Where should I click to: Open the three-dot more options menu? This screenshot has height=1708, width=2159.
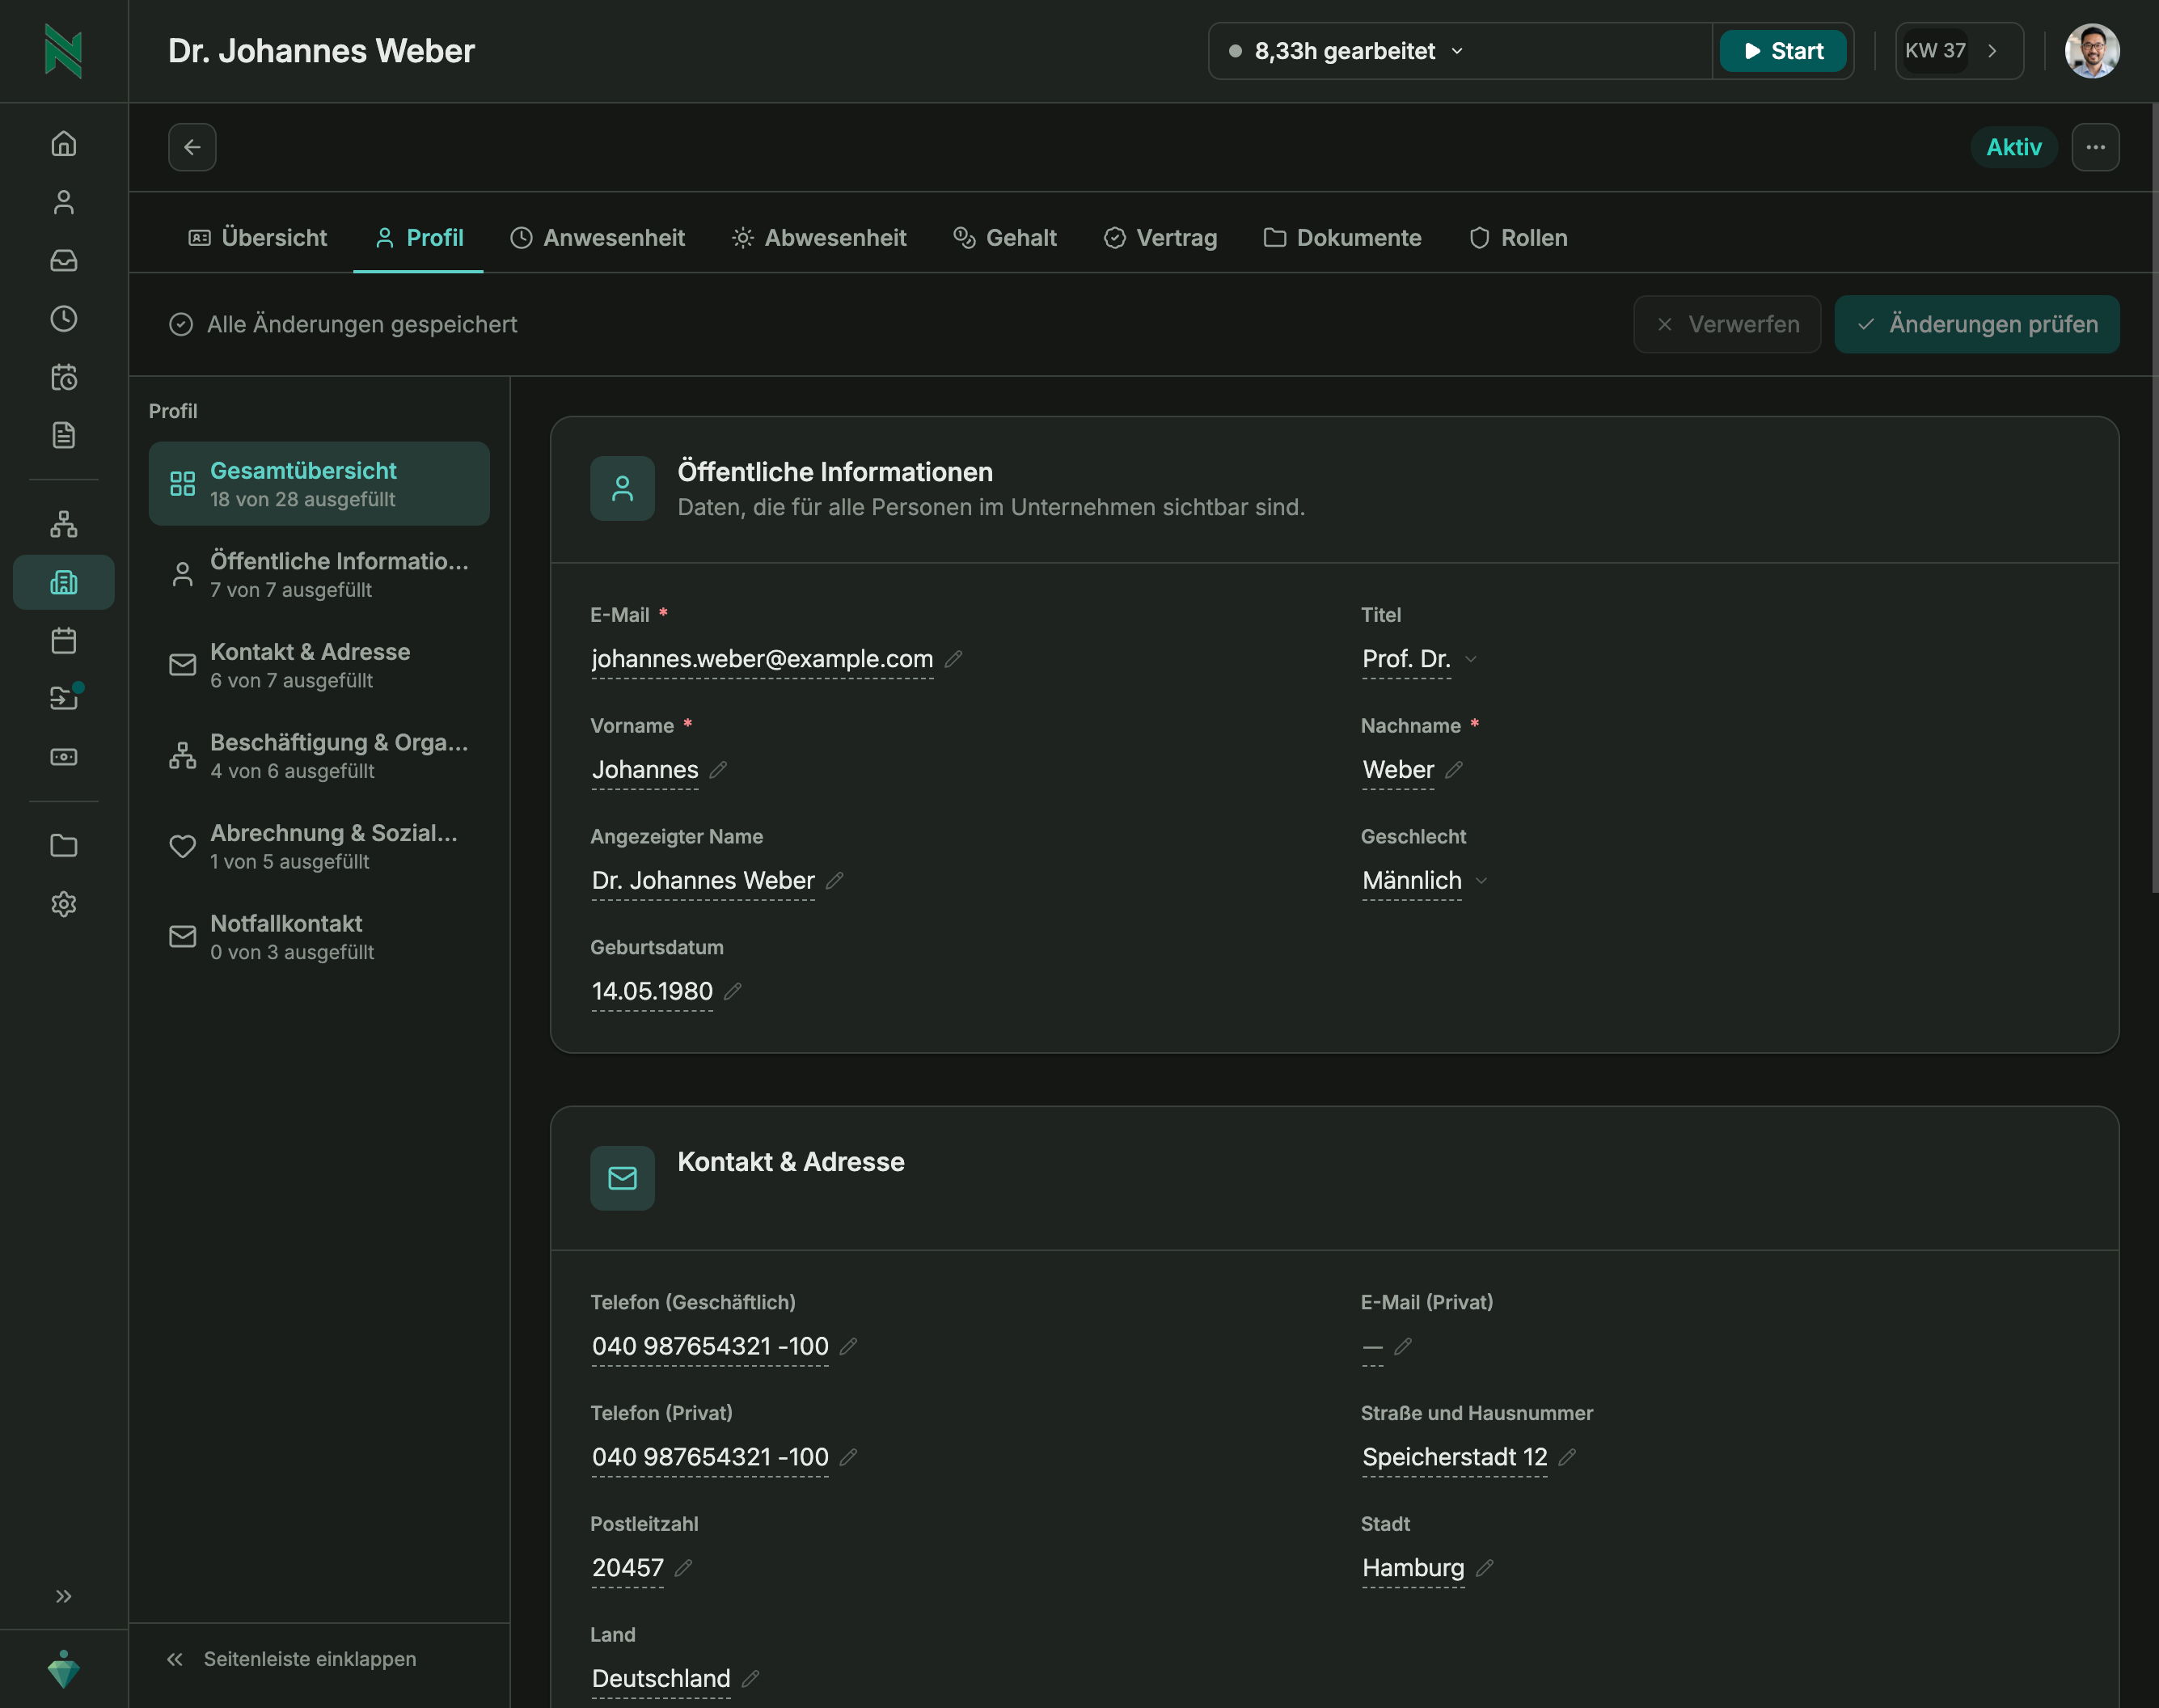pyautogui.click(x=2095, y=147)
